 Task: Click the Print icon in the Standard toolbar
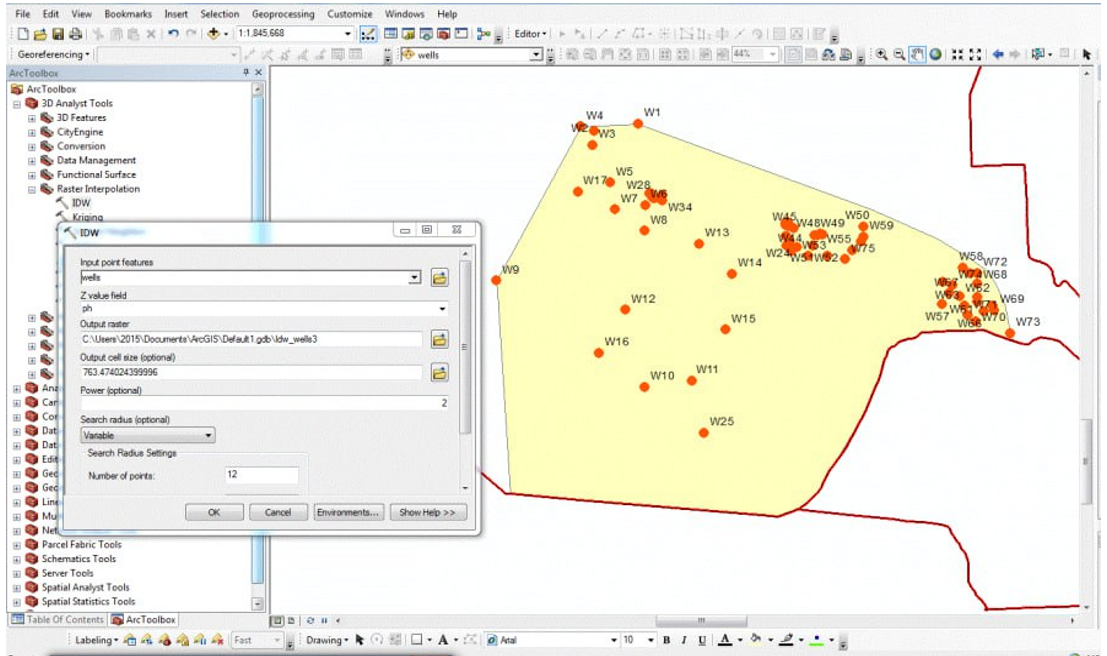click(x=75, y=34)
